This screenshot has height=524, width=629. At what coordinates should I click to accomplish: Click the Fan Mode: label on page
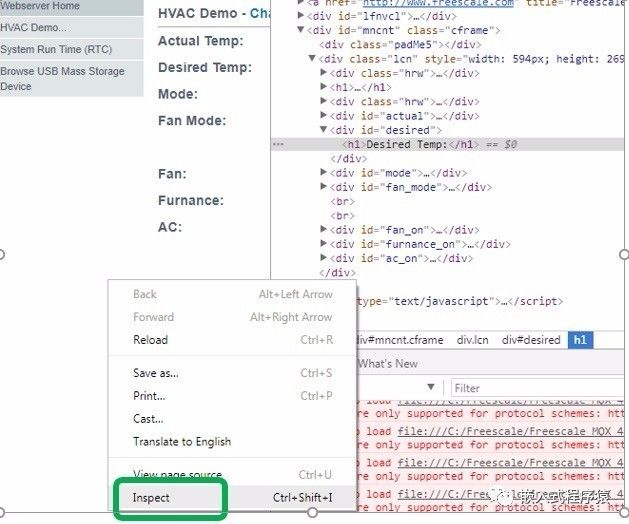coord(192,121)
